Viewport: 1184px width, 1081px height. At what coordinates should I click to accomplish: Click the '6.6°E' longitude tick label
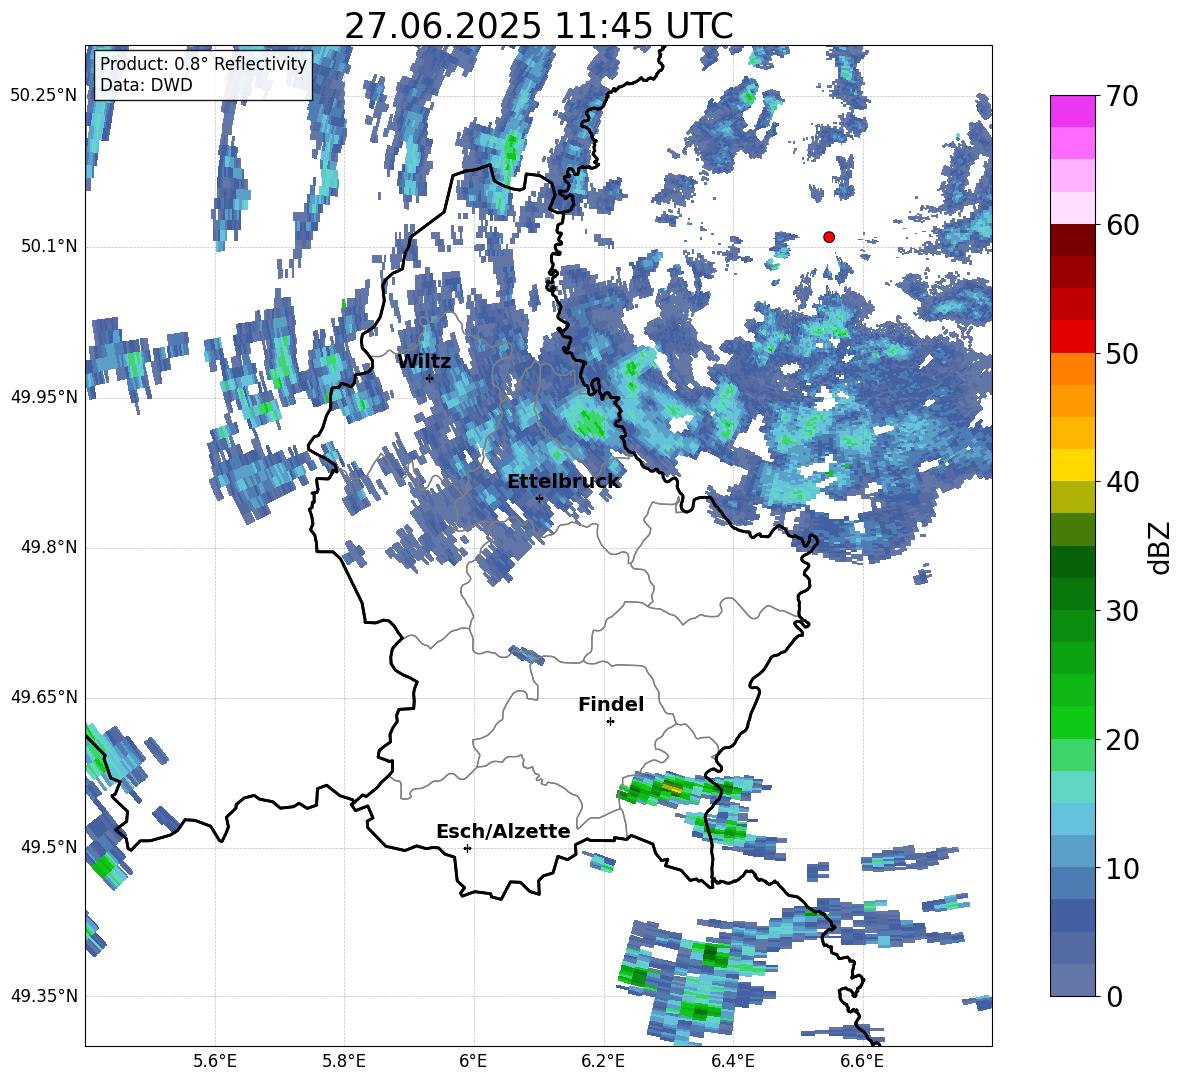click(x=862, y=1061)
